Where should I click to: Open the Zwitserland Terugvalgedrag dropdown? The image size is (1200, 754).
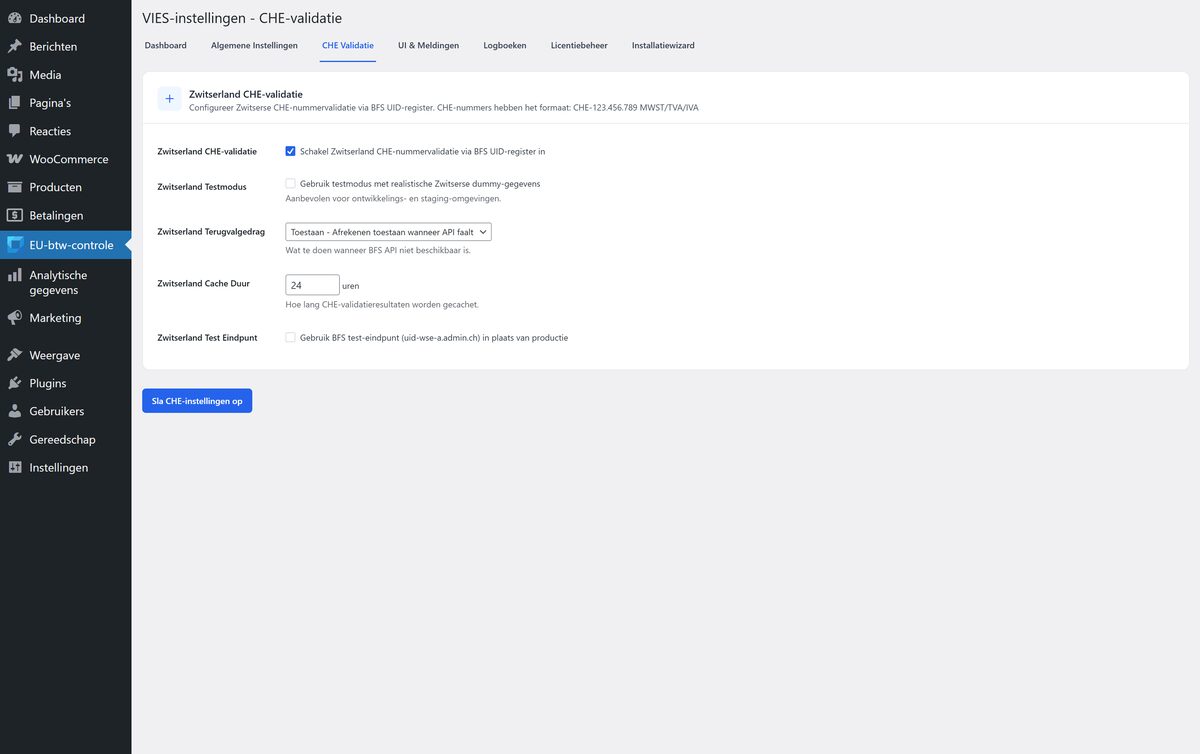click(388, 232)
